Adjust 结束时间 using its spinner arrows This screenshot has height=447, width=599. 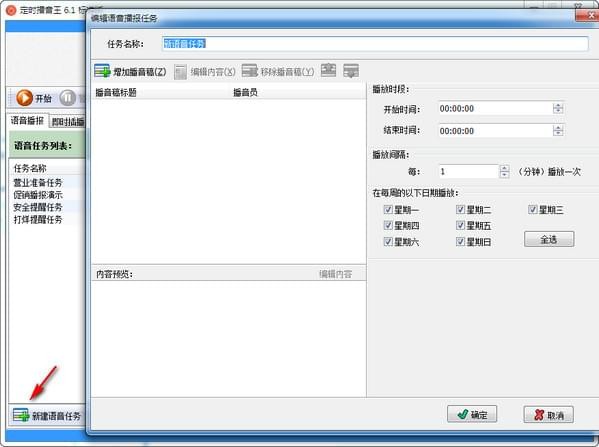click(558, 131)
